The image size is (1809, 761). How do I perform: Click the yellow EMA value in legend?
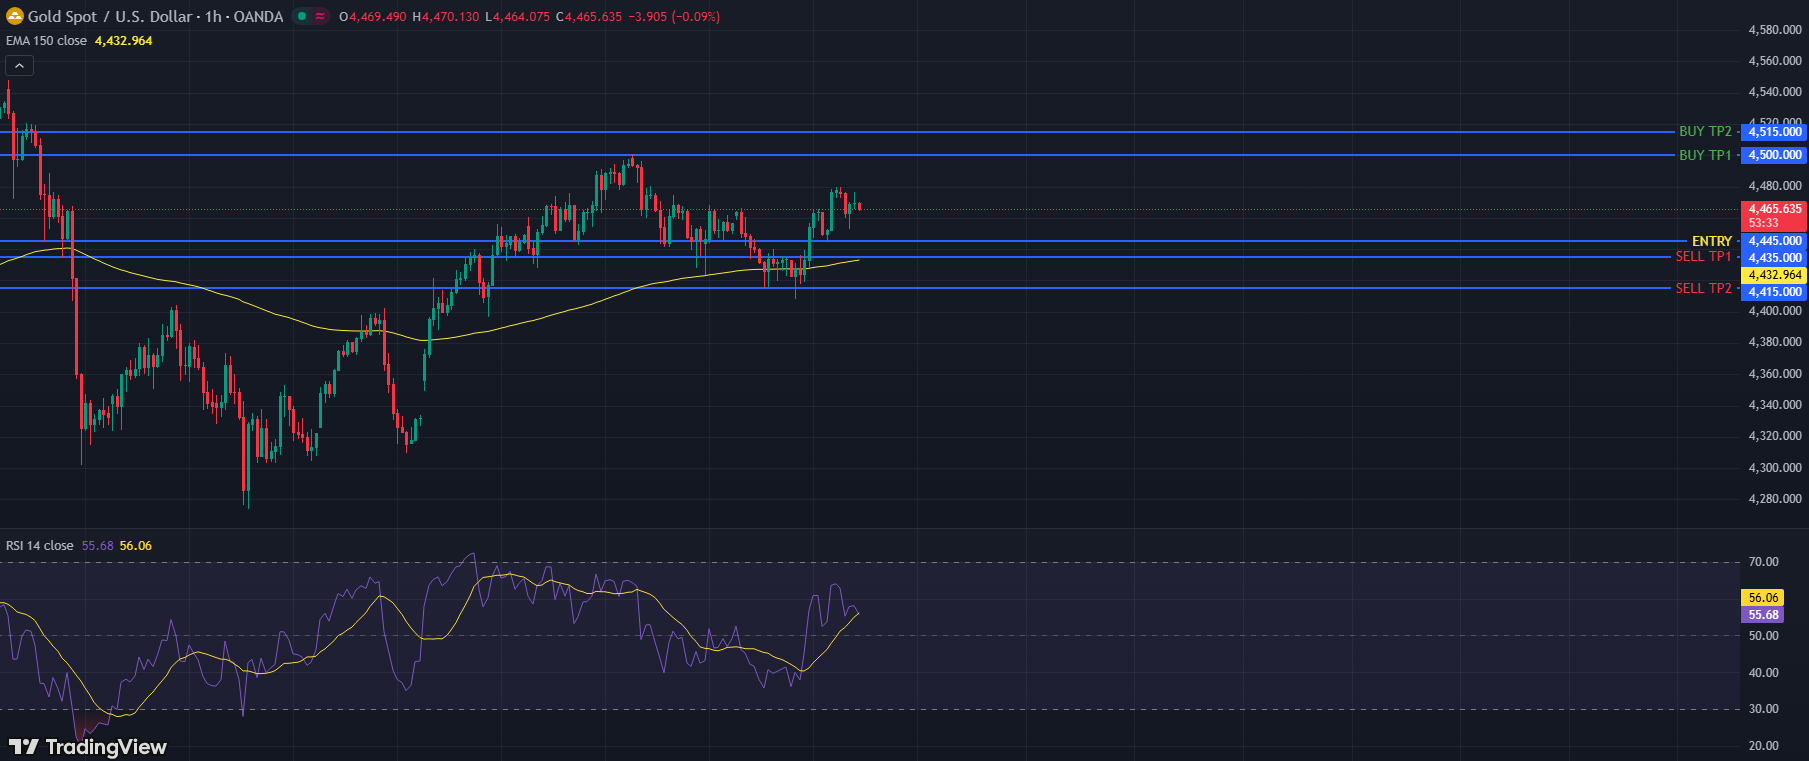123,41
